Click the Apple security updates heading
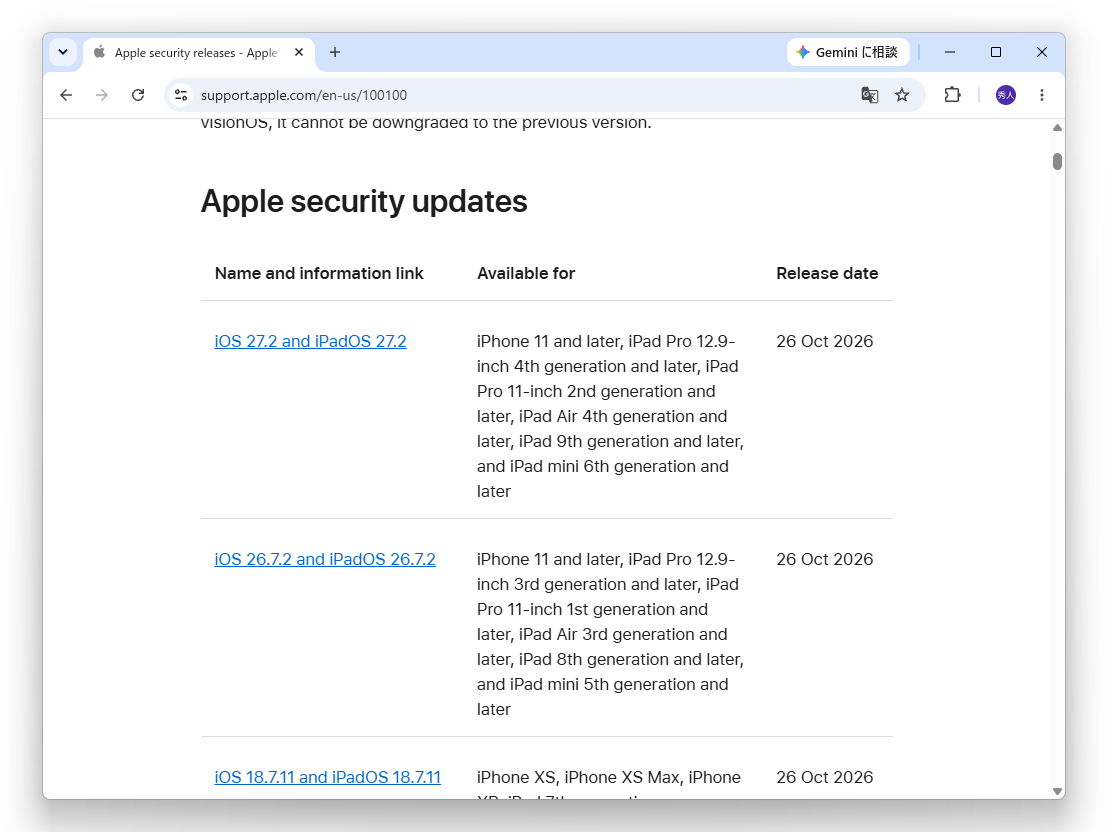Screen dimensions: 1109x832 [x=364, y=202]
